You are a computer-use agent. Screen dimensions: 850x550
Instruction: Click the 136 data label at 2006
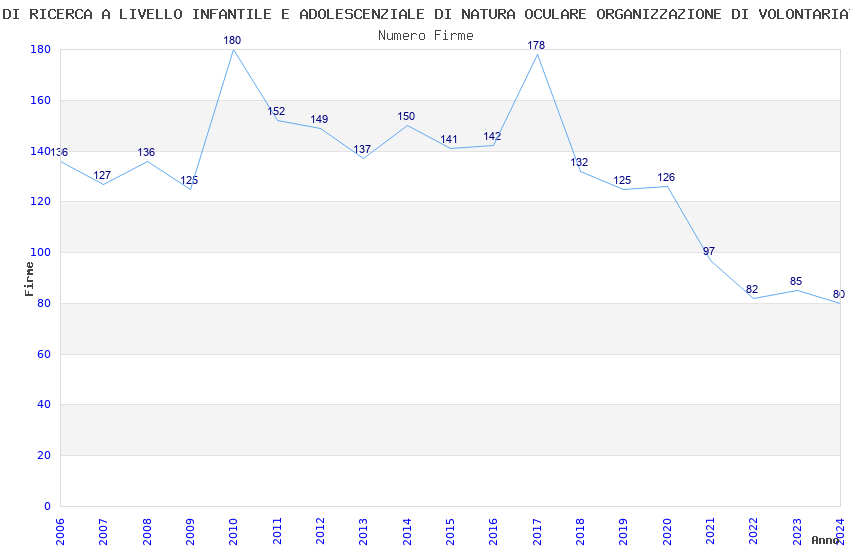[x=59, y=152]
